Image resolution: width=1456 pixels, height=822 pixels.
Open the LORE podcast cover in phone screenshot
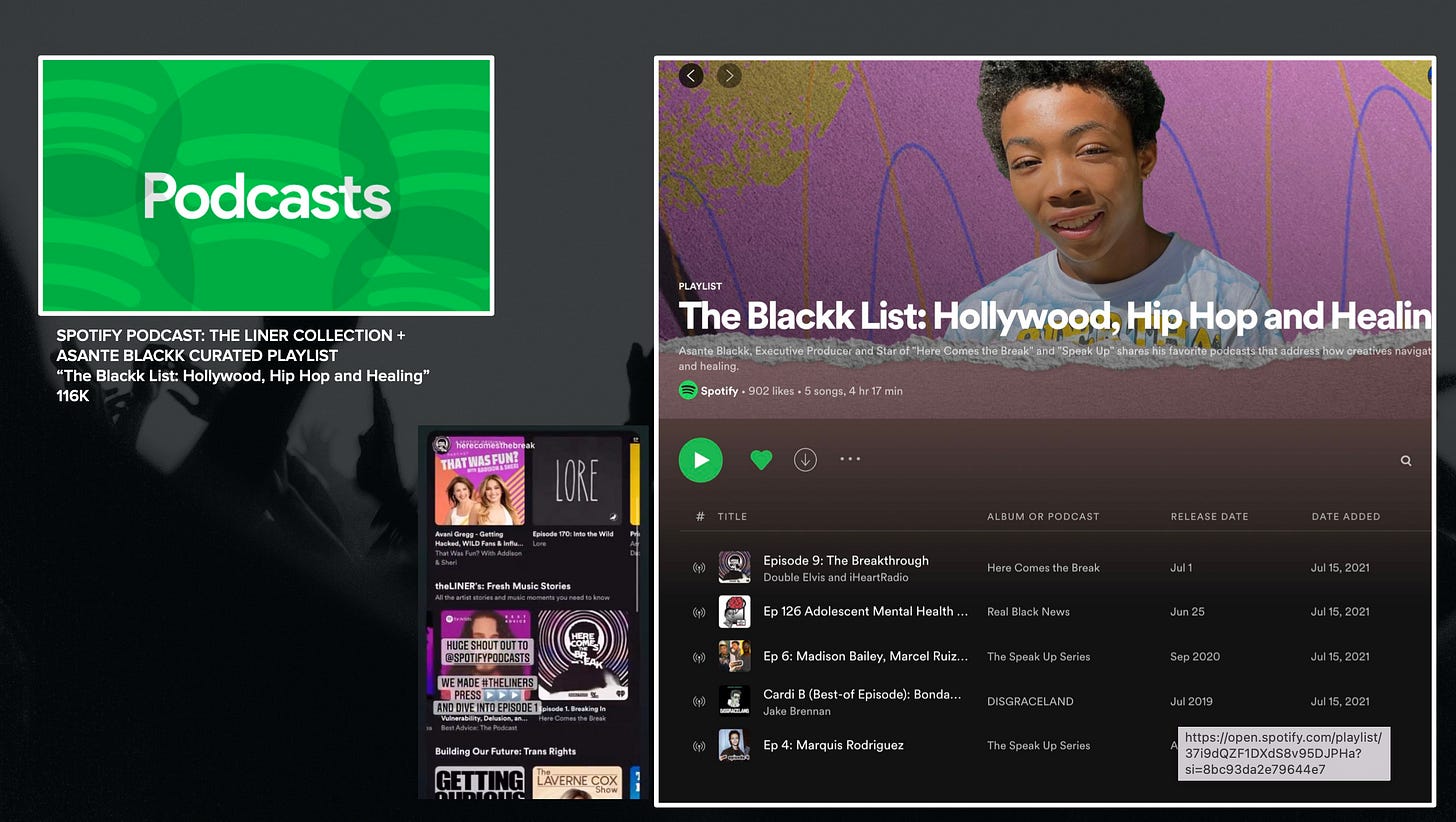[577, 482]
